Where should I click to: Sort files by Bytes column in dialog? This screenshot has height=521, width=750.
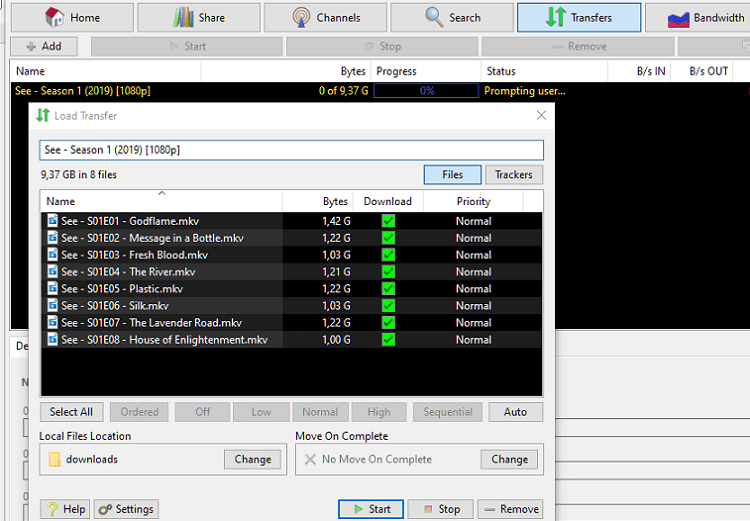pos(318,201)
